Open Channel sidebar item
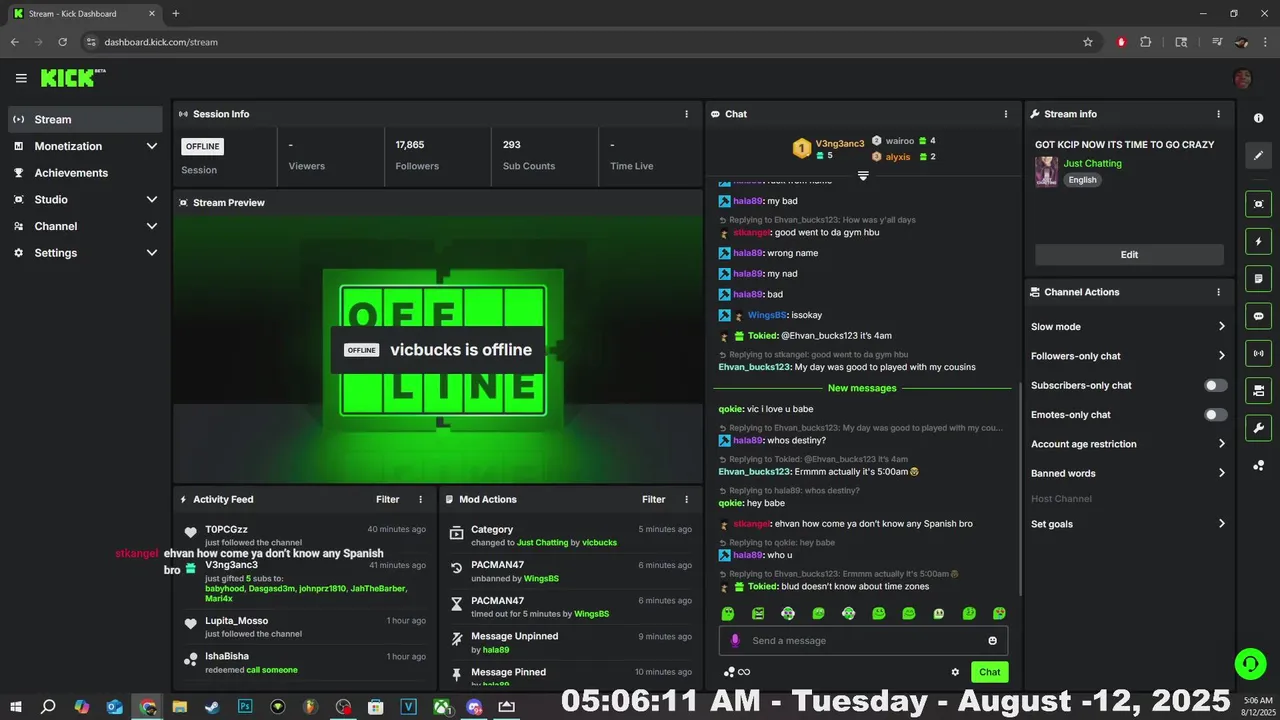 click(x=85, y=226)
